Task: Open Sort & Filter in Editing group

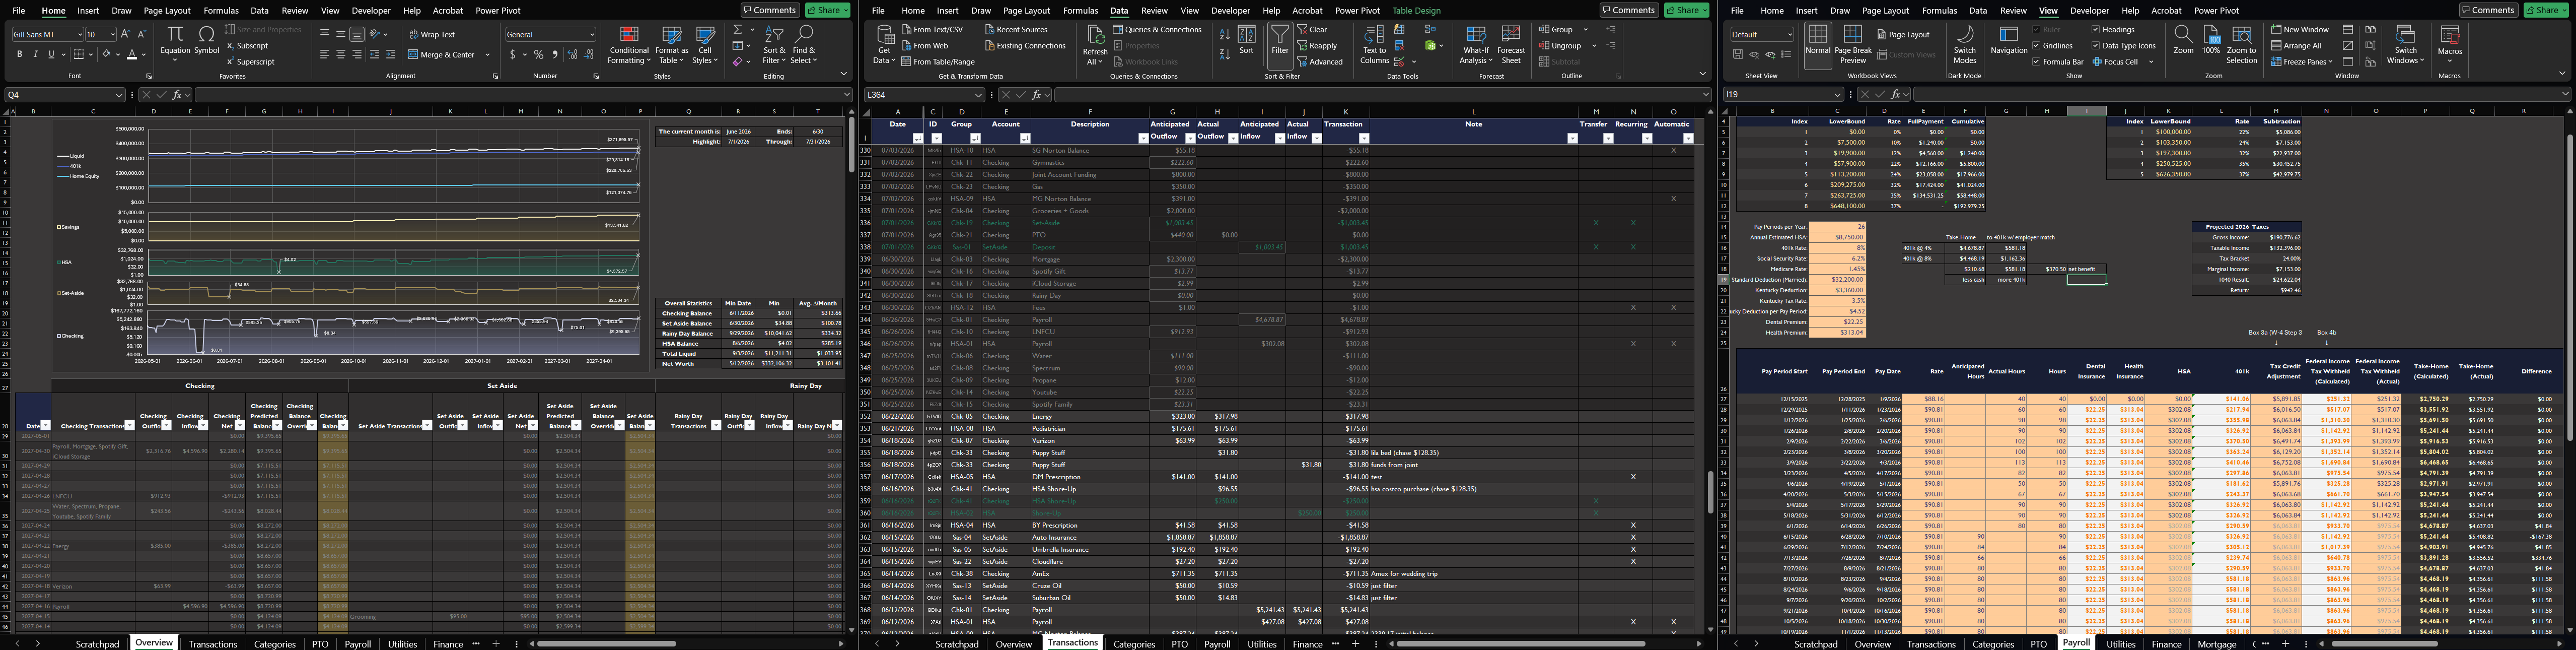Action: (774, 46)
